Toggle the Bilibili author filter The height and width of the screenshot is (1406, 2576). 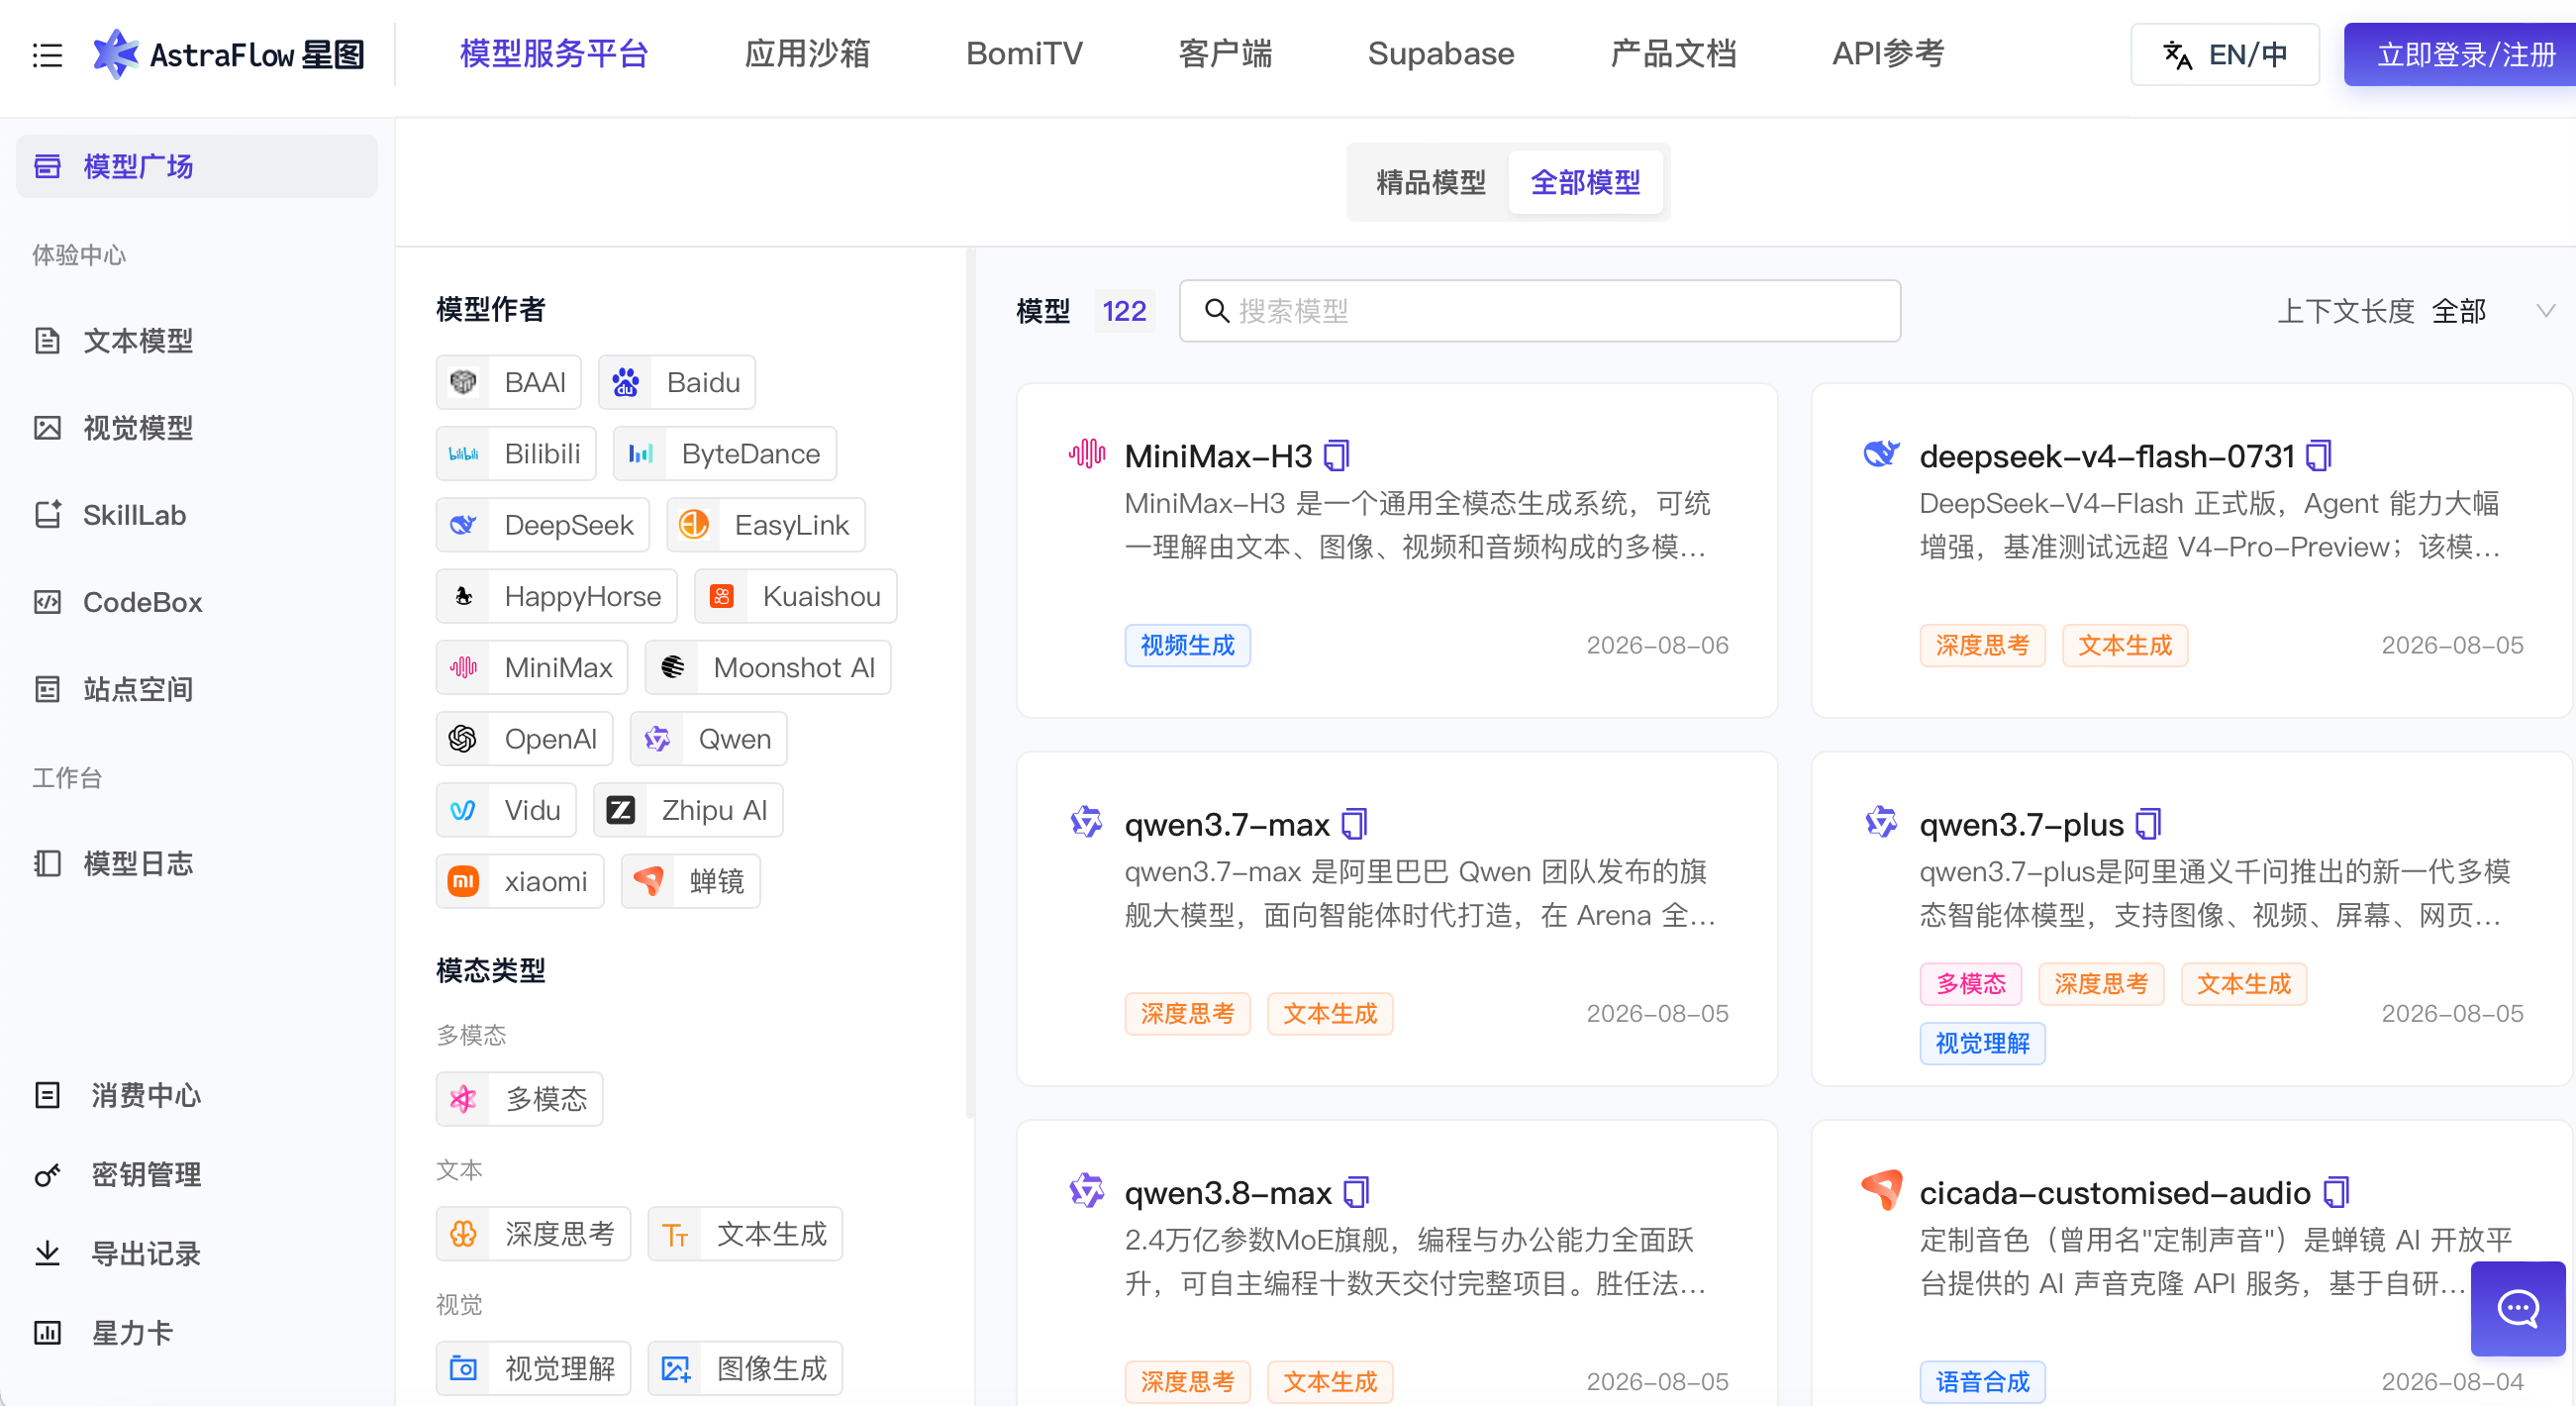click(x=516, y=453)
